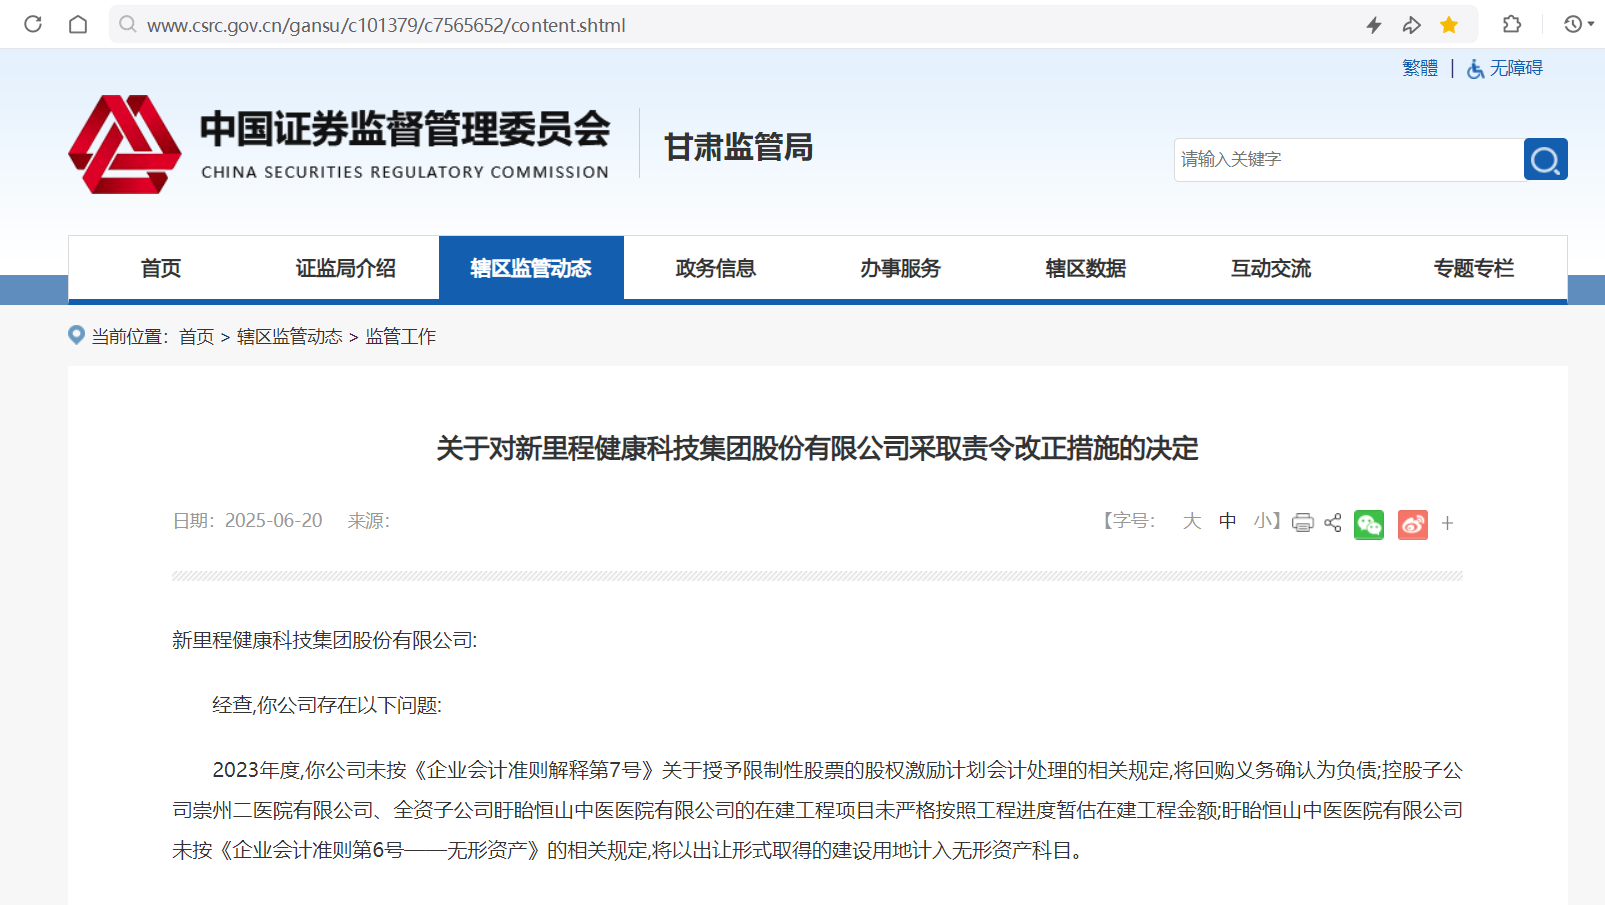Go to 监管工作 in breadcrumb

pos(401,337)
